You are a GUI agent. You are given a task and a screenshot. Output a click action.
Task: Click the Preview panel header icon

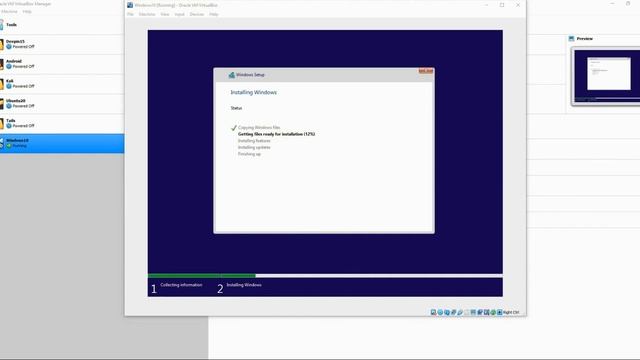(571, 38)
